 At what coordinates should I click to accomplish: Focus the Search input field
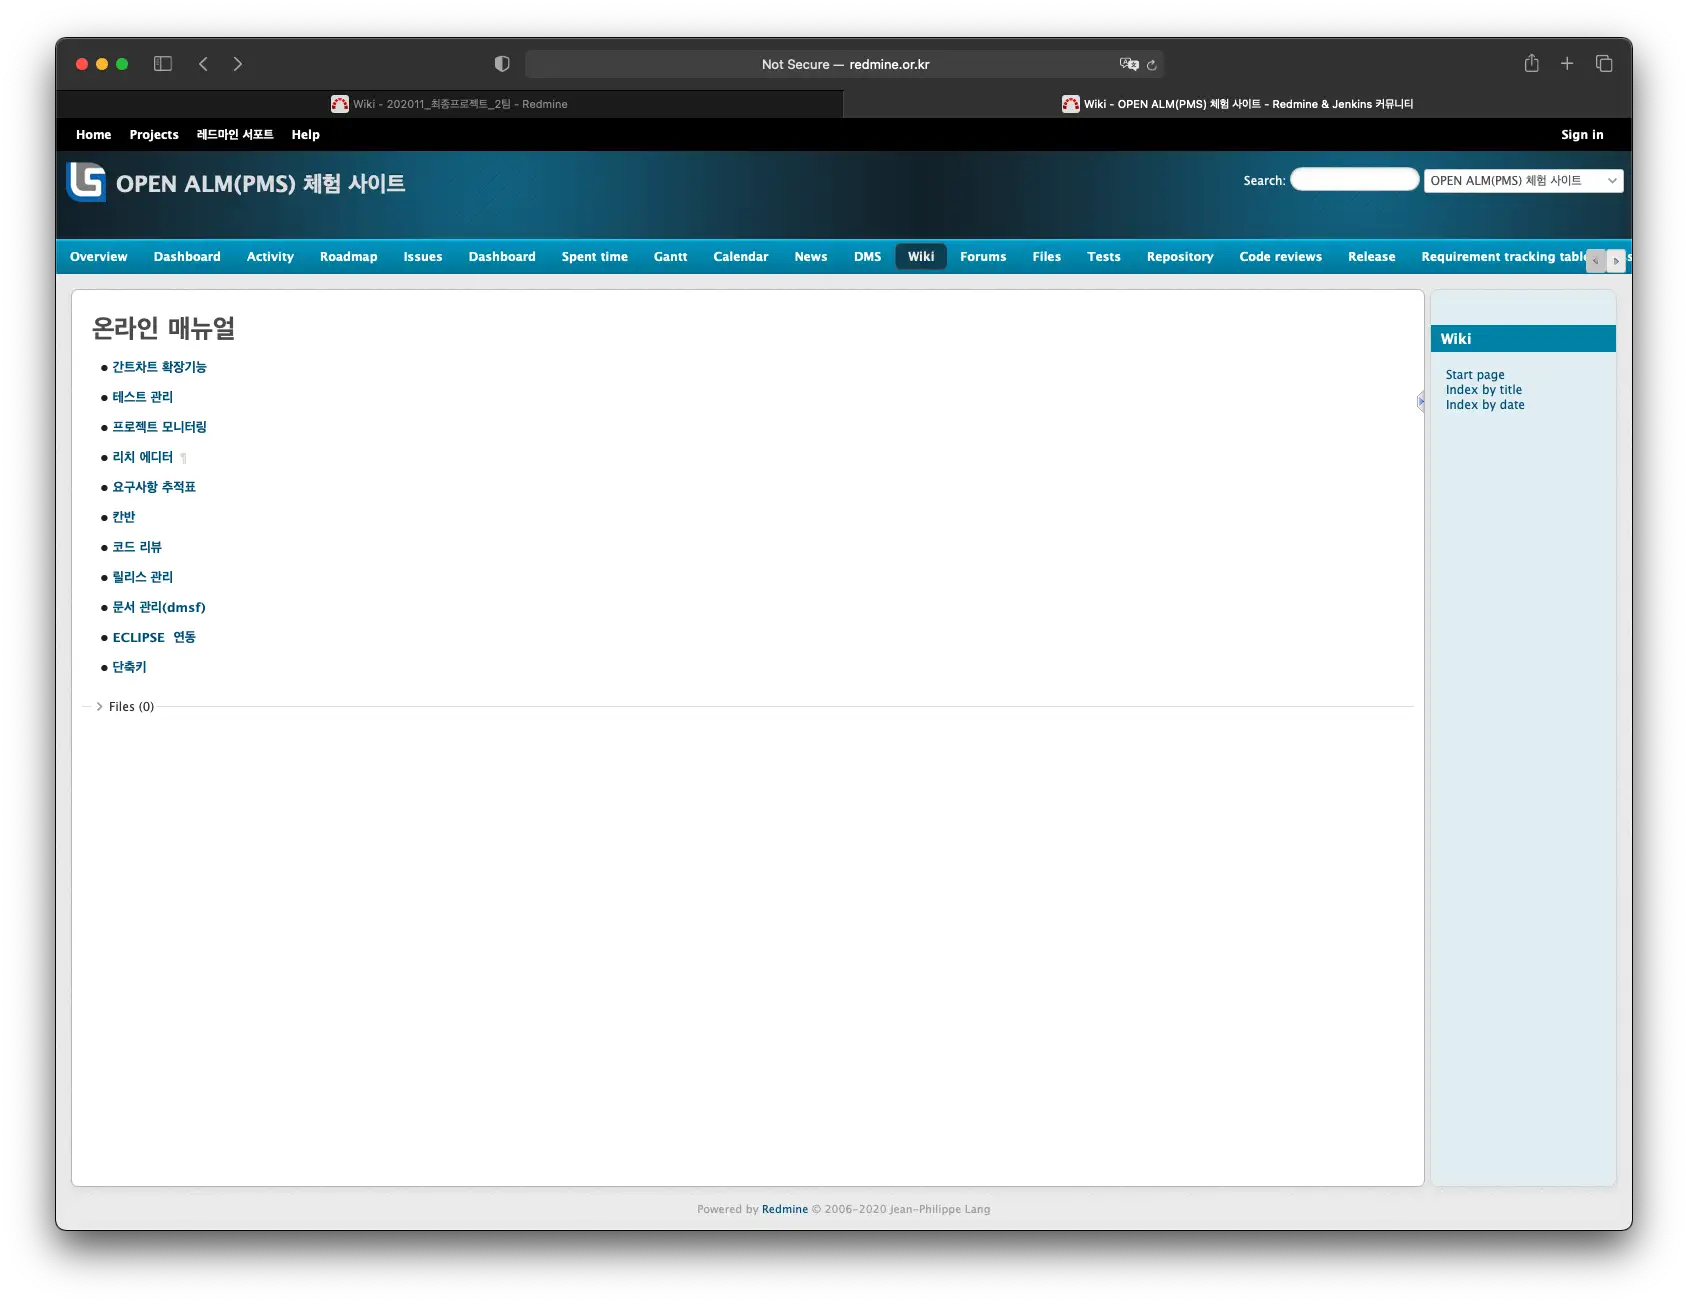tap(1355, 180)
